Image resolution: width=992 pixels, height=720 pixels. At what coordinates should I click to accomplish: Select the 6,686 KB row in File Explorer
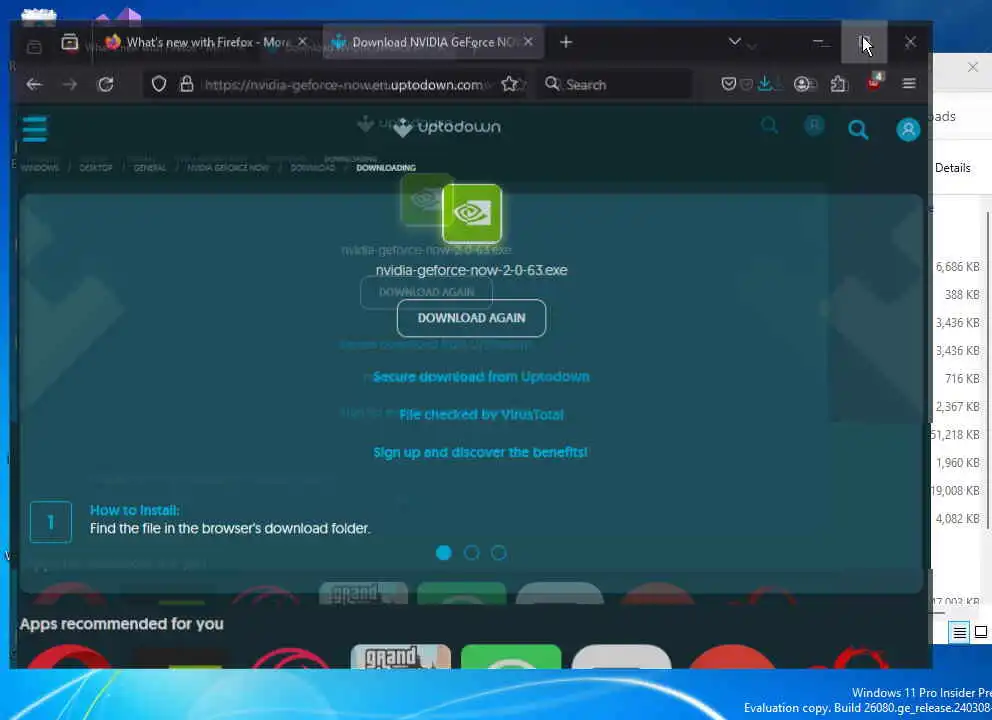[x=958, y=267]
